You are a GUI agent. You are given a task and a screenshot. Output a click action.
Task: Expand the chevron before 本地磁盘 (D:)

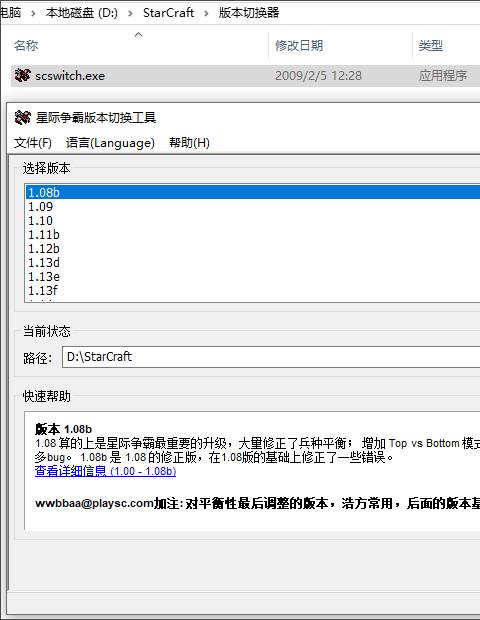click(x=33, y=13)
